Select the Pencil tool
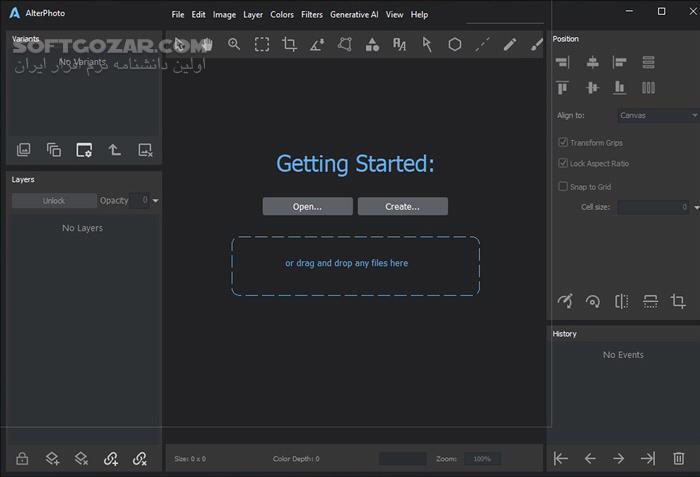Viewport: 700px width, 477px height. click(510, 44)
